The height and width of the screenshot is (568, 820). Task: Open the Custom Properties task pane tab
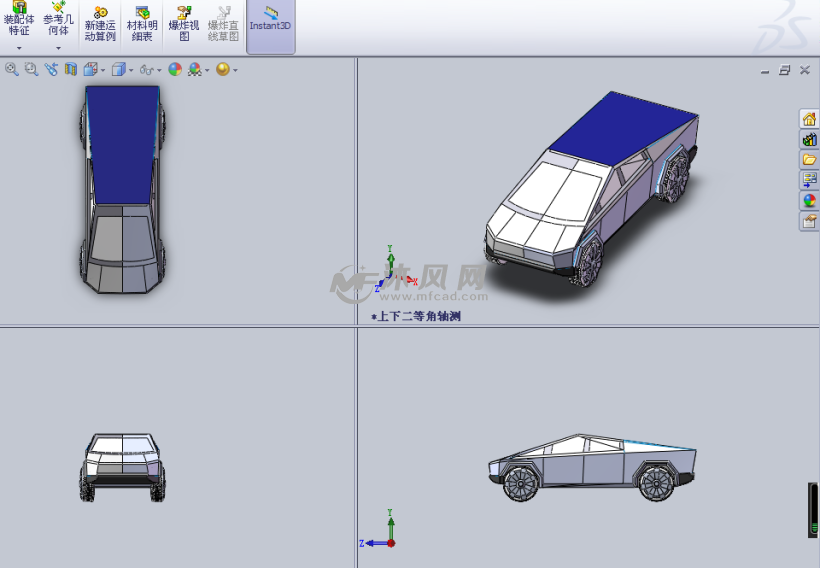pyautogui.click(x=809, y=221)
